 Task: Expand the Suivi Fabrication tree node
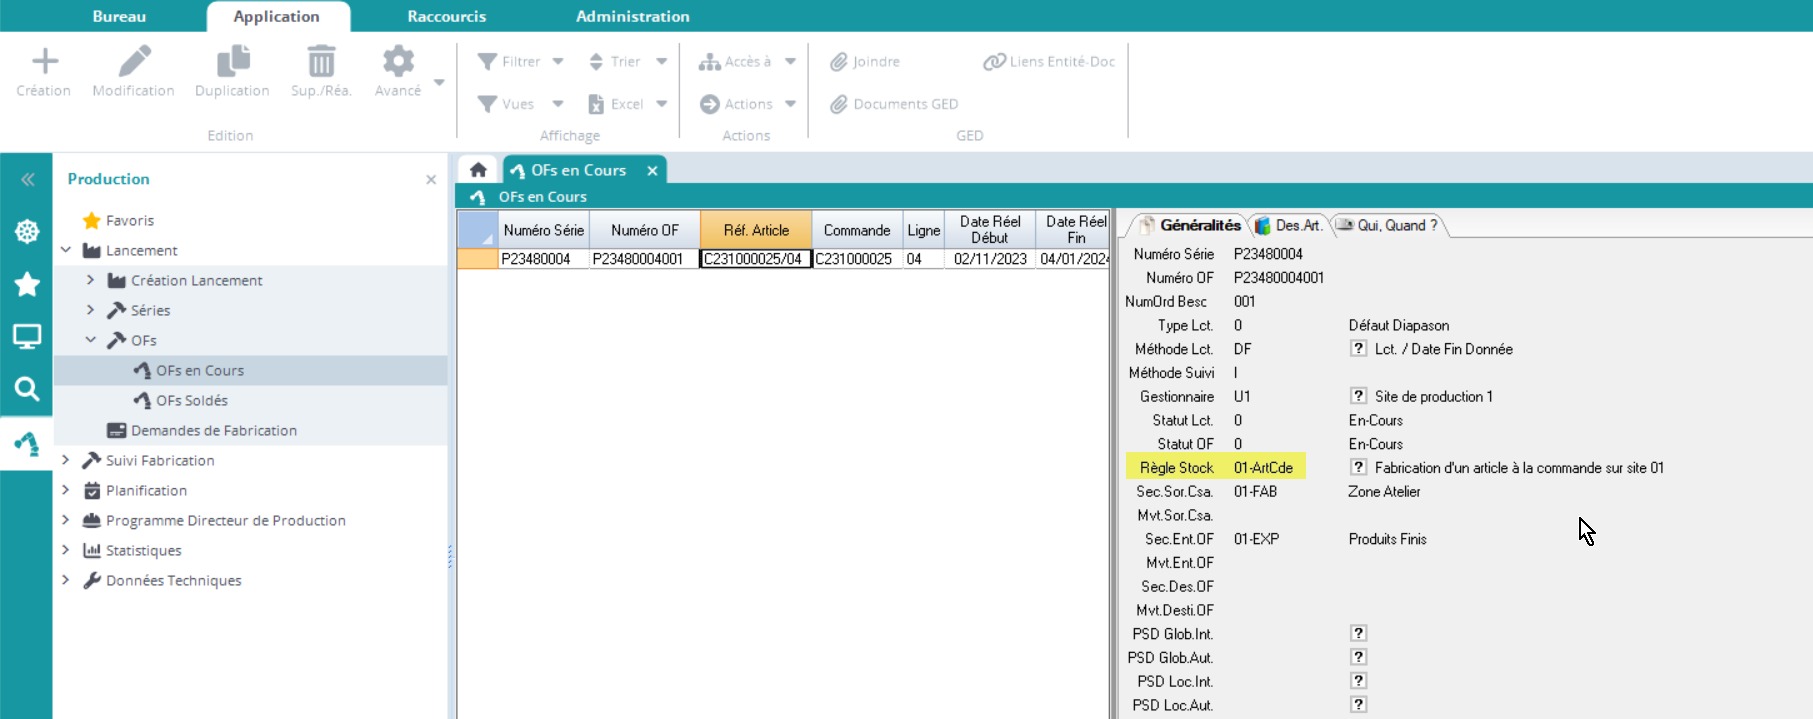point(66,460)
